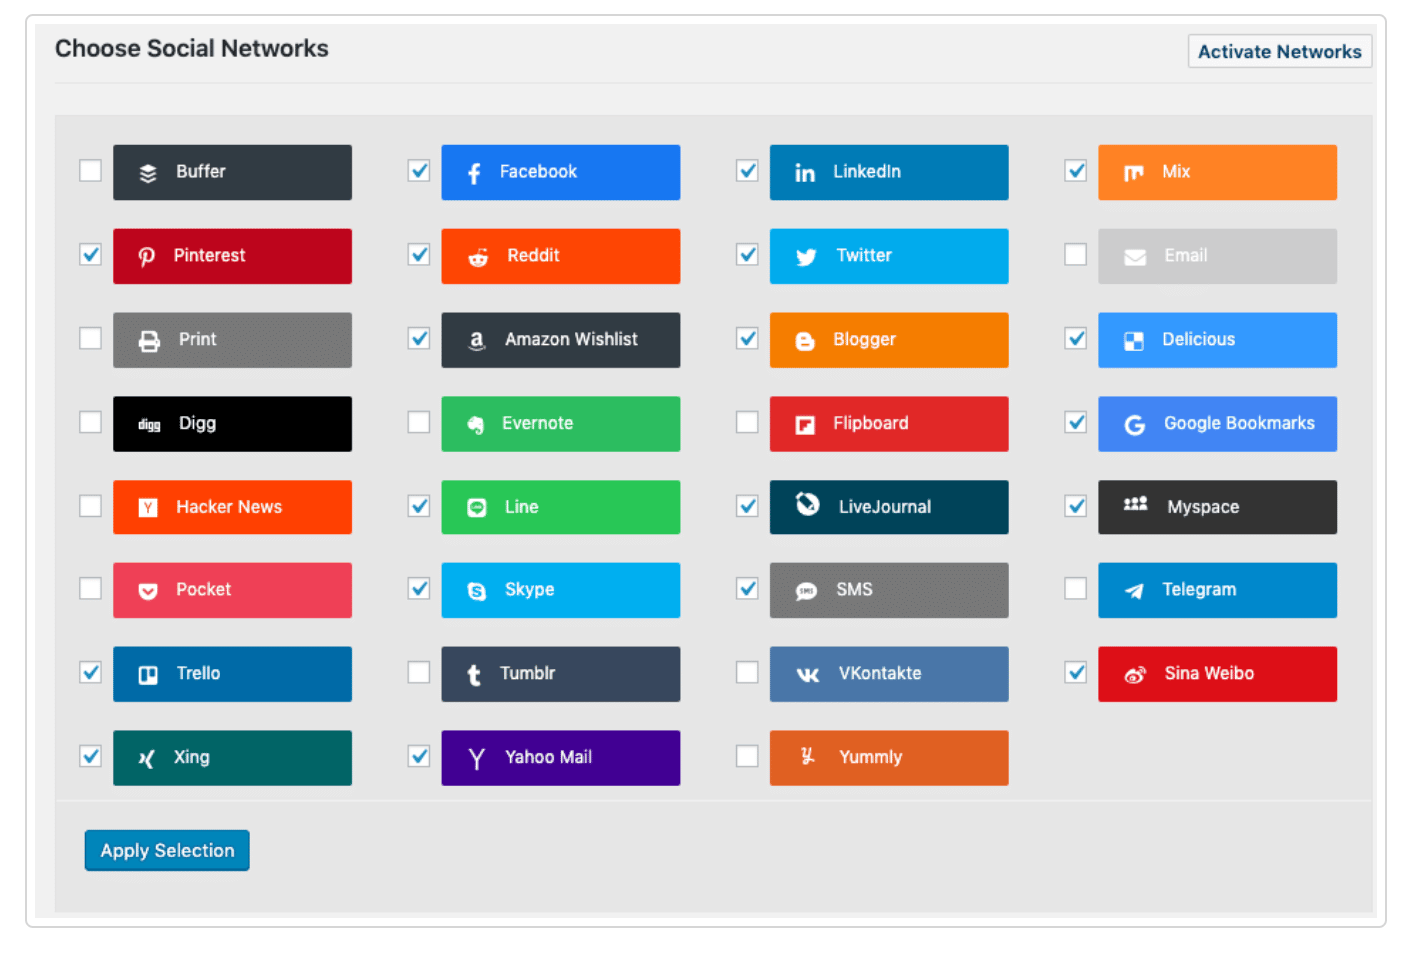Click the Myspace people icon
Viewport: 1412px width, 956px height.
(1136, 504)
